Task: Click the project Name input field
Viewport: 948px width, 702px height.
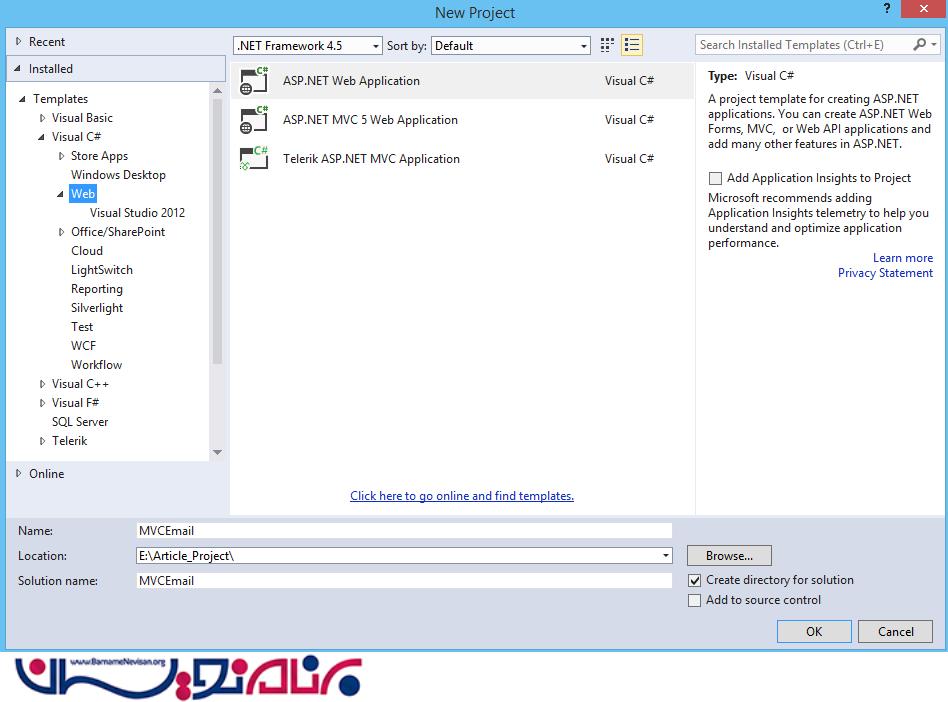Action: pos(404,531)
